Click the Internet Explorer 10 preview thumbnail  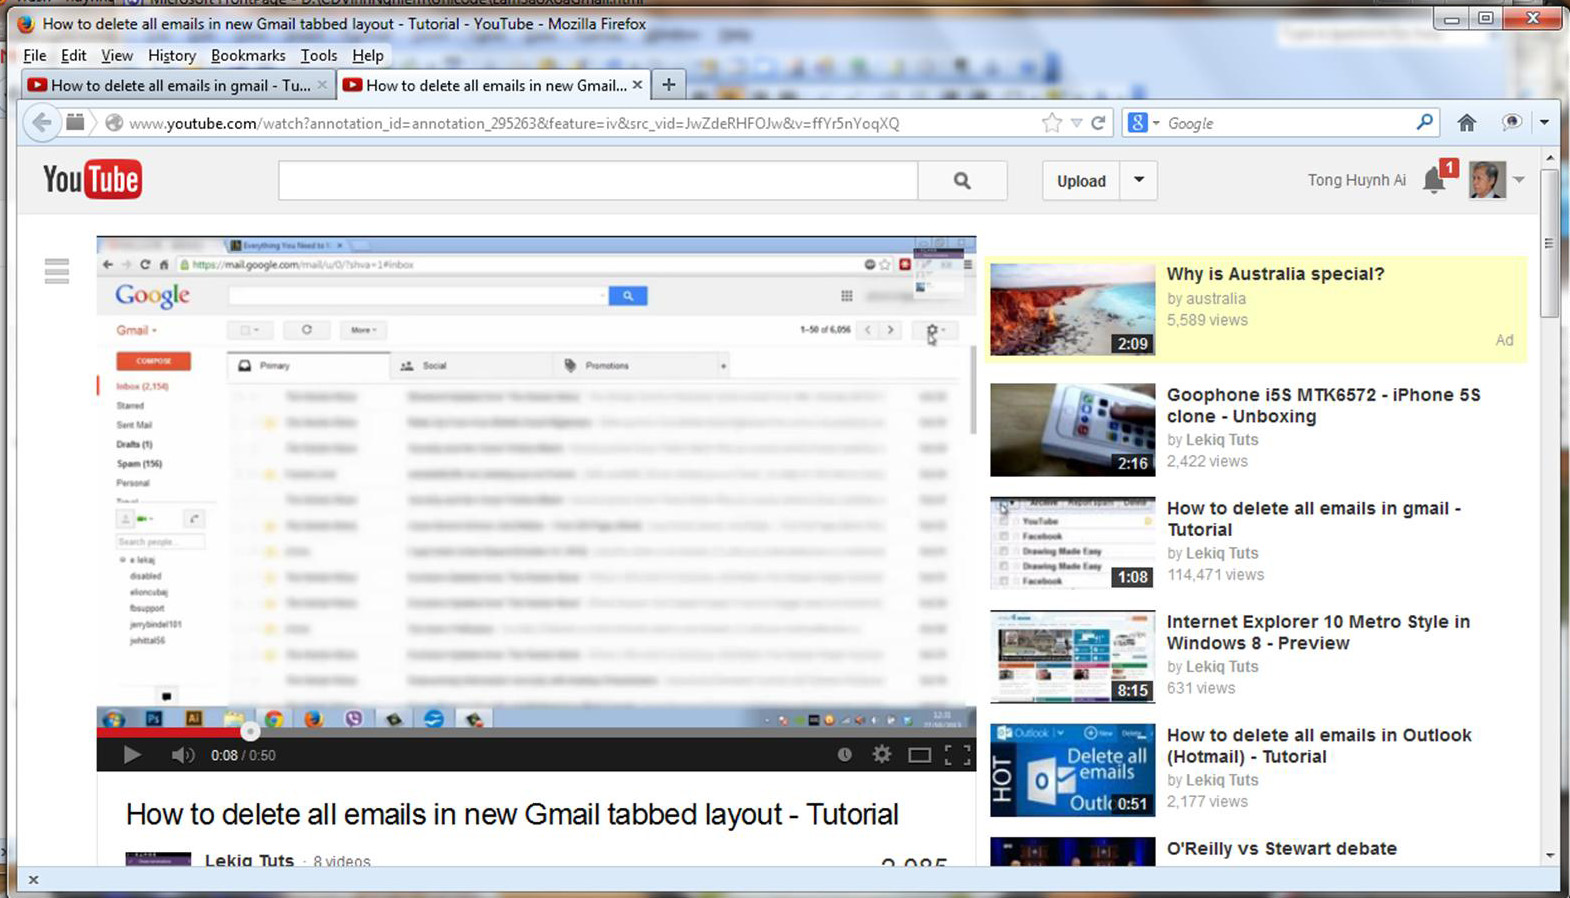click(1072, 657)
